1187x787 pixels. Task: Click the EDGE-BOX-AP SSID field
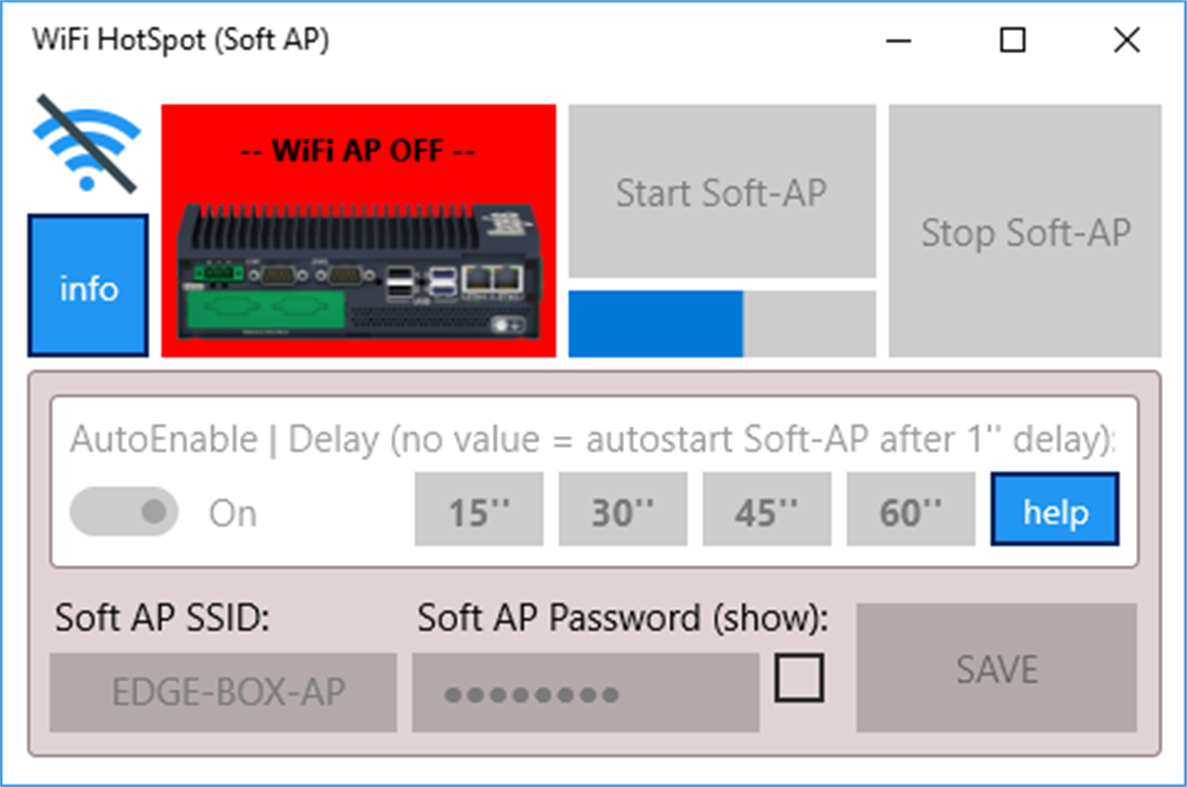(224, 691)
